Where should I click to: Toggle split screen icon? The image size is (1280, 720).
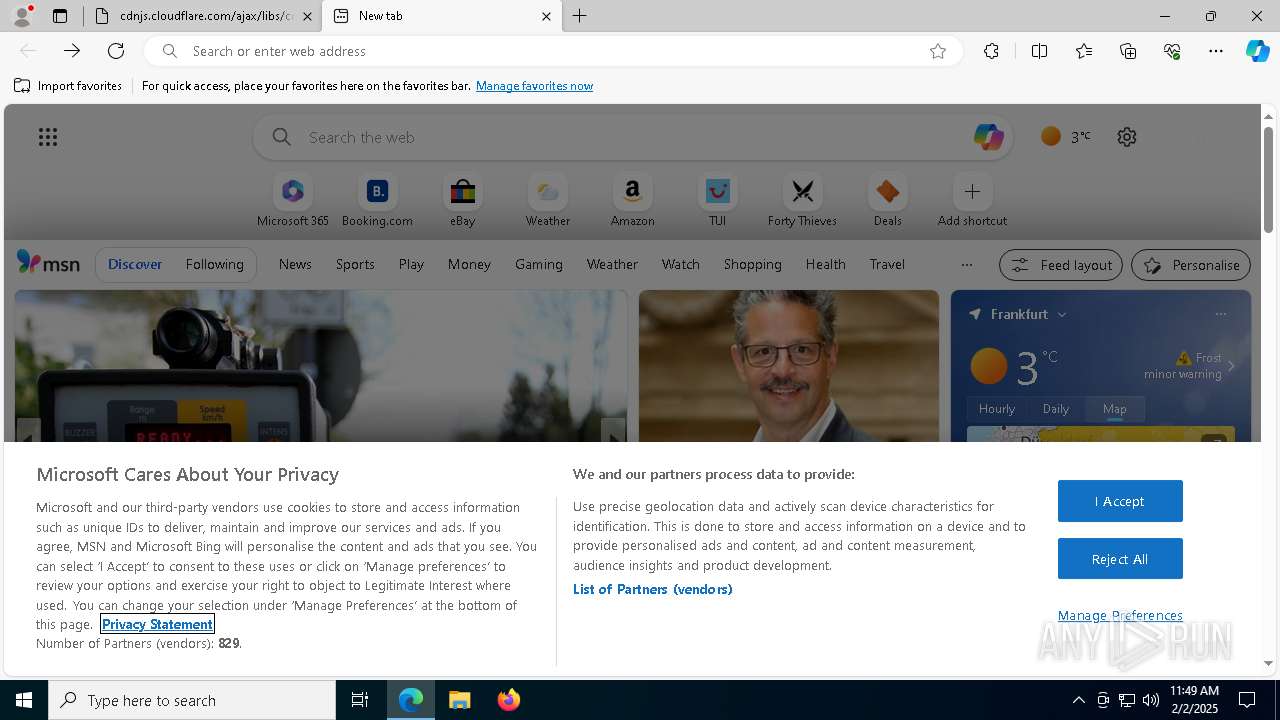click(x=1039, y=51)
